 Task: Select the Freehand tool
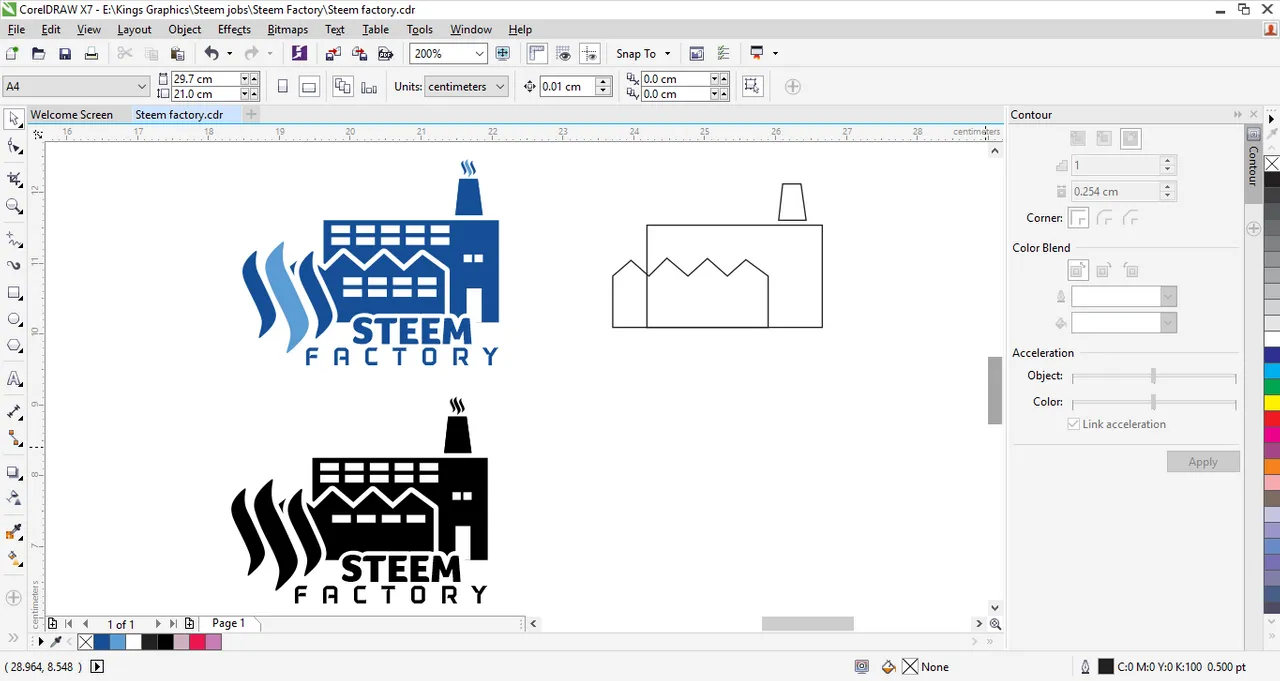pos(14,239)
